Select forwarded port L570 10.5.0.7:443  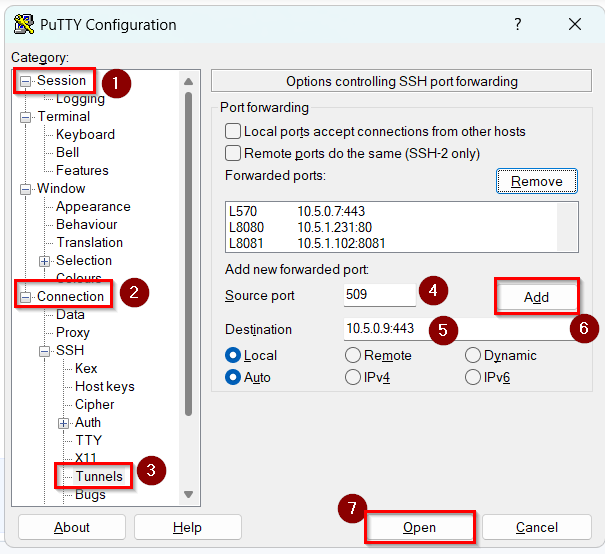[391, 211]
